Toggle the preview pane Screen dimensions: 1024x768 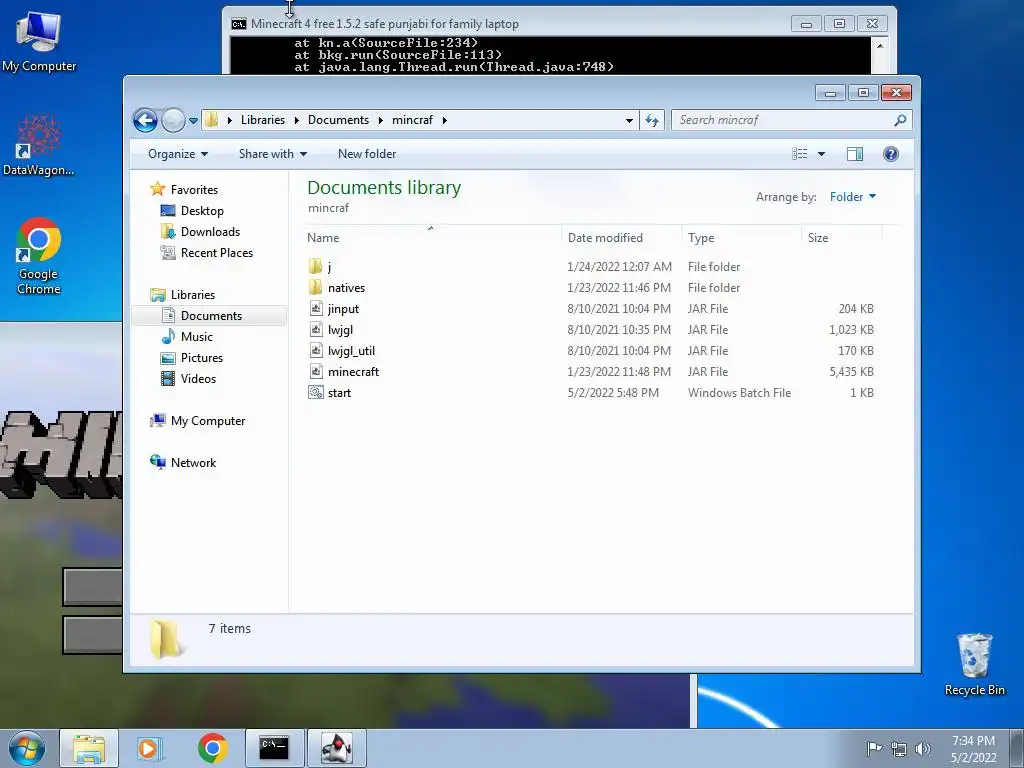point(854,154)
